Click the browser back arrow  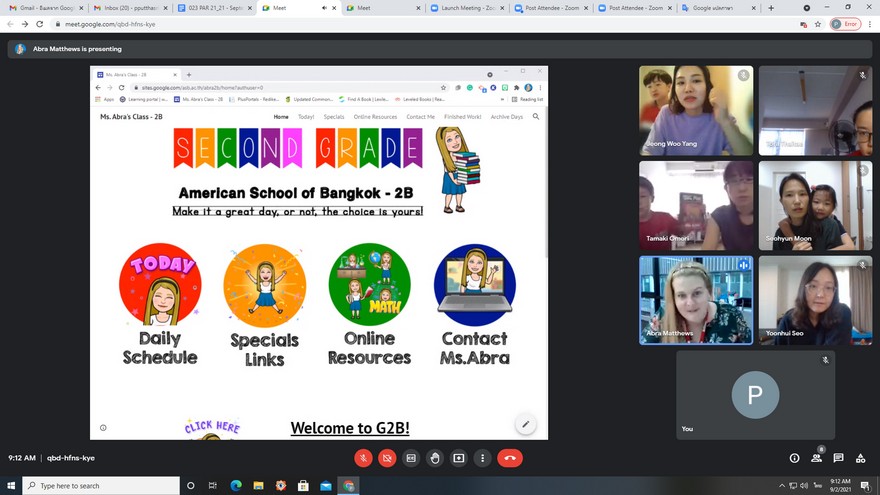coord(10,24)
